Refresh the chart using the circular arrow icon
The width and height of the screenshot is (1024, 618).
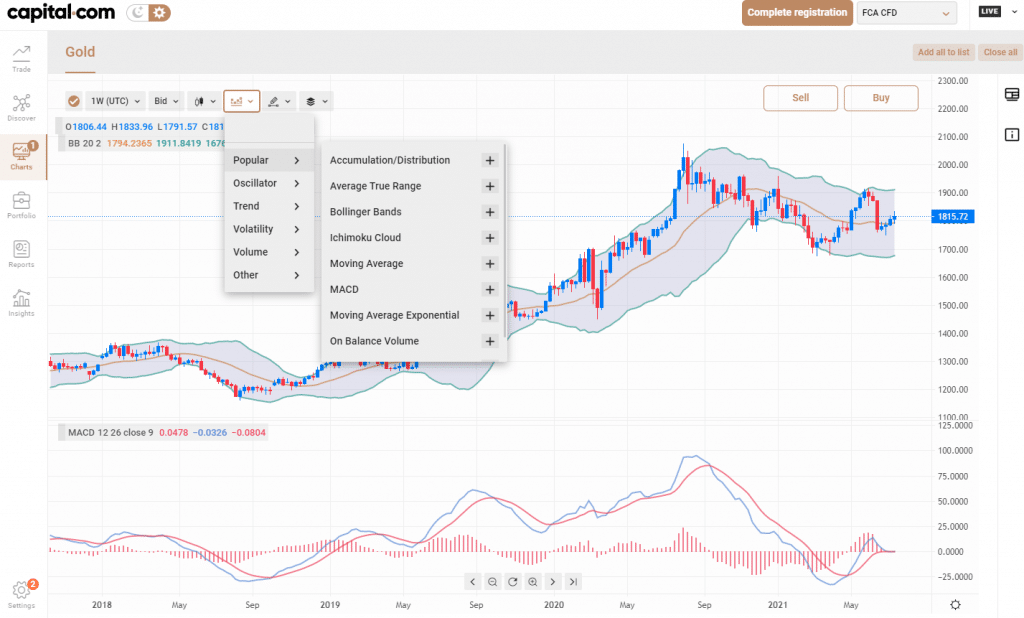click(x=512, y=581)
